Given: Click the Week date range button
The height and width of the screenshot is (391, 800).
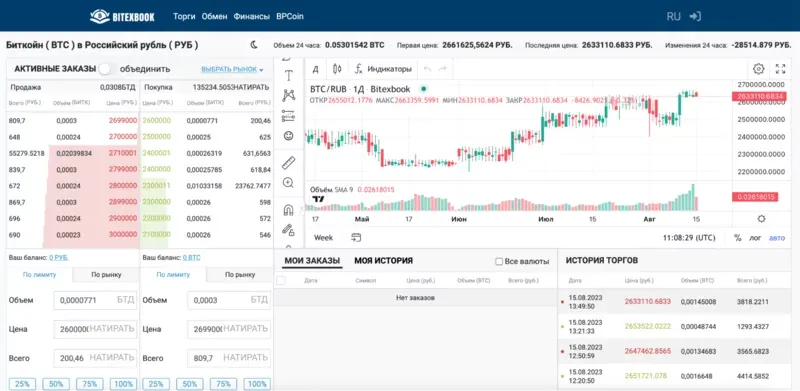Looking at the screenshot, I should 323,237.
